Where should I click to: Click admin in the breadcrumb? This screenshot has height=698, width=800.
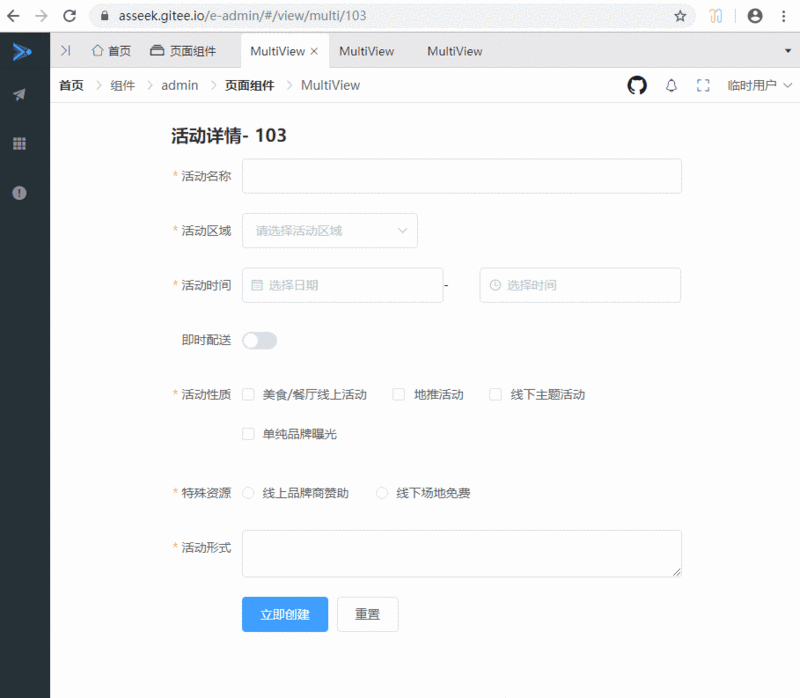point(180,85)
